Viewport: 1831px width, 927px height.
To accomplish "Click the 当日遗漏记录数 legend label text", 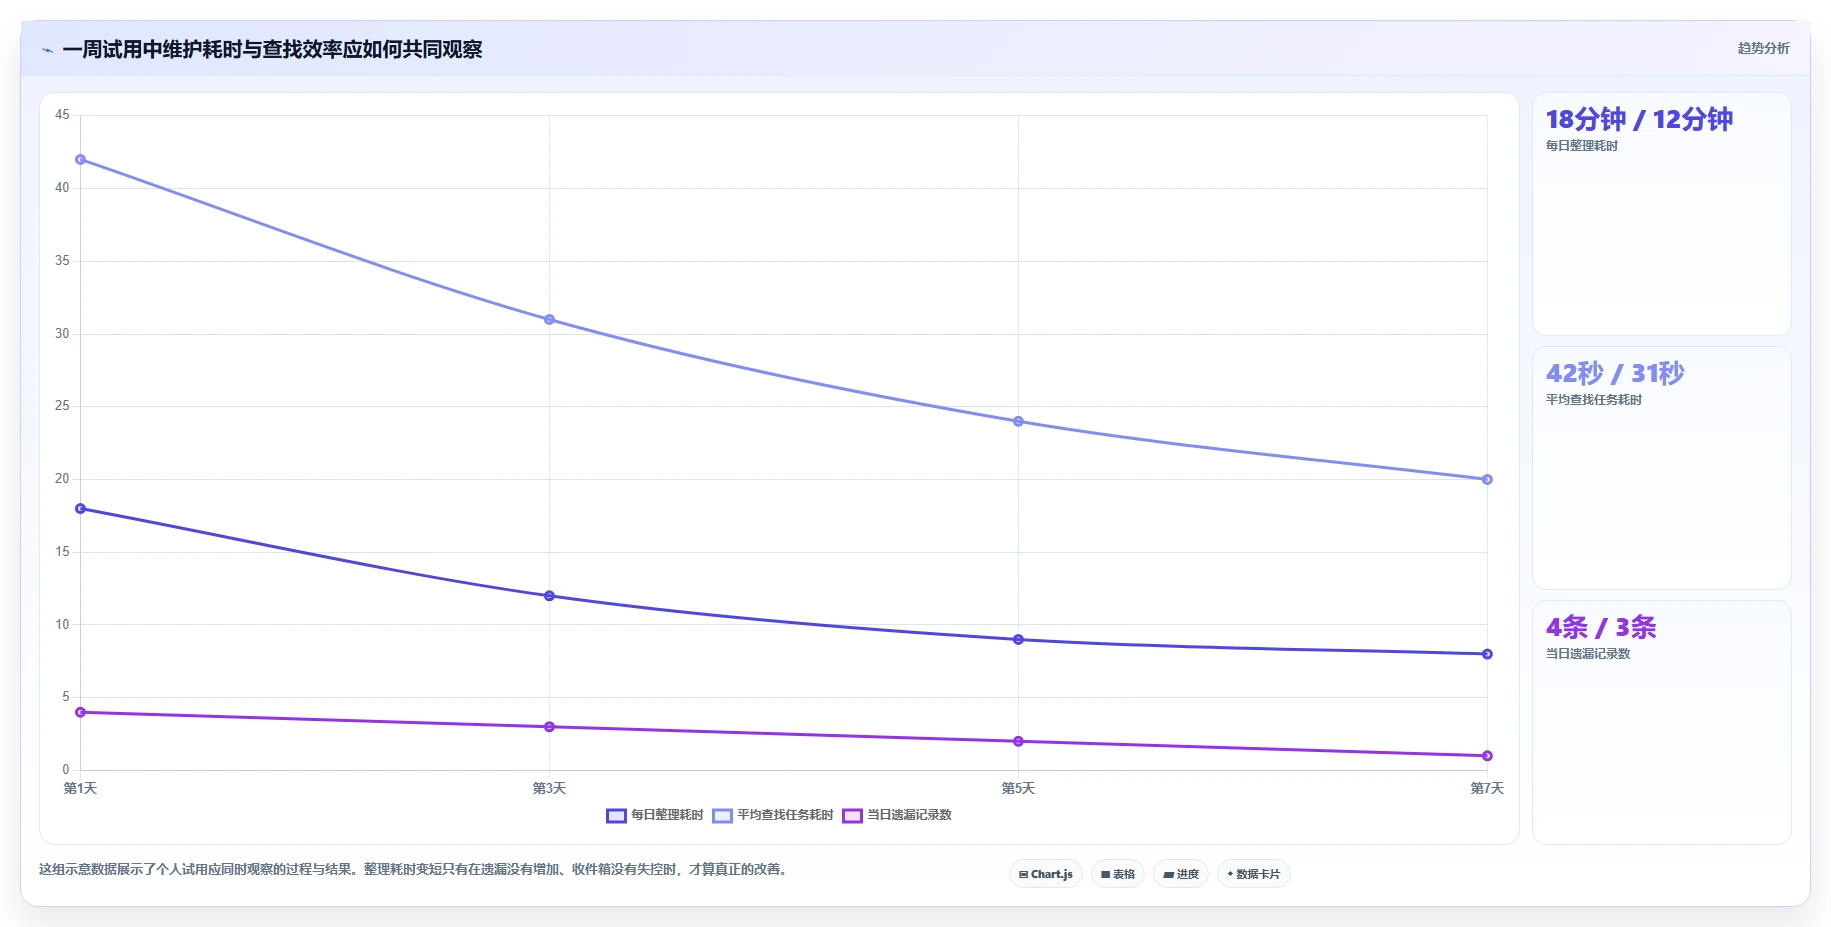I will click(909, 815).
